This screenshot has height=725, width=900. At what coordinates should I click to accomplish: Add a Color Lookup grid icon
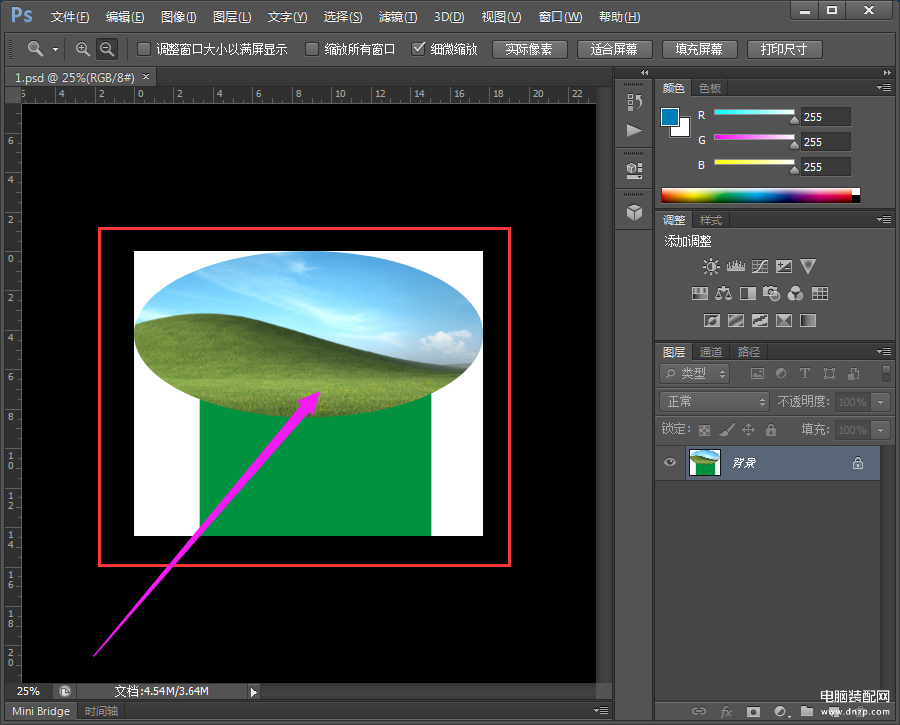820,294
